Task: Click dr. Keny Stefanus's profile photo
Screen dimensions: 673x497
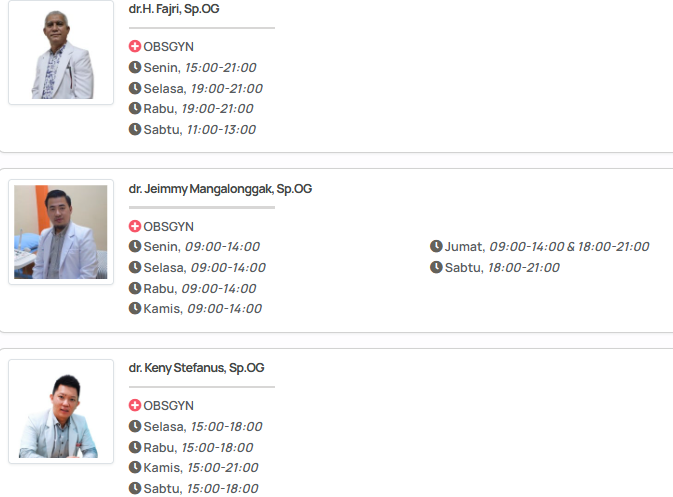Action: (x=61, y=411)
